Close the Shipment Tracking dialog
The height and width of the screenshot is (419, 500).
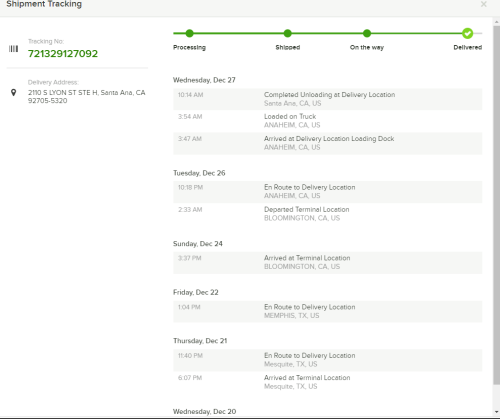[483, 4]
